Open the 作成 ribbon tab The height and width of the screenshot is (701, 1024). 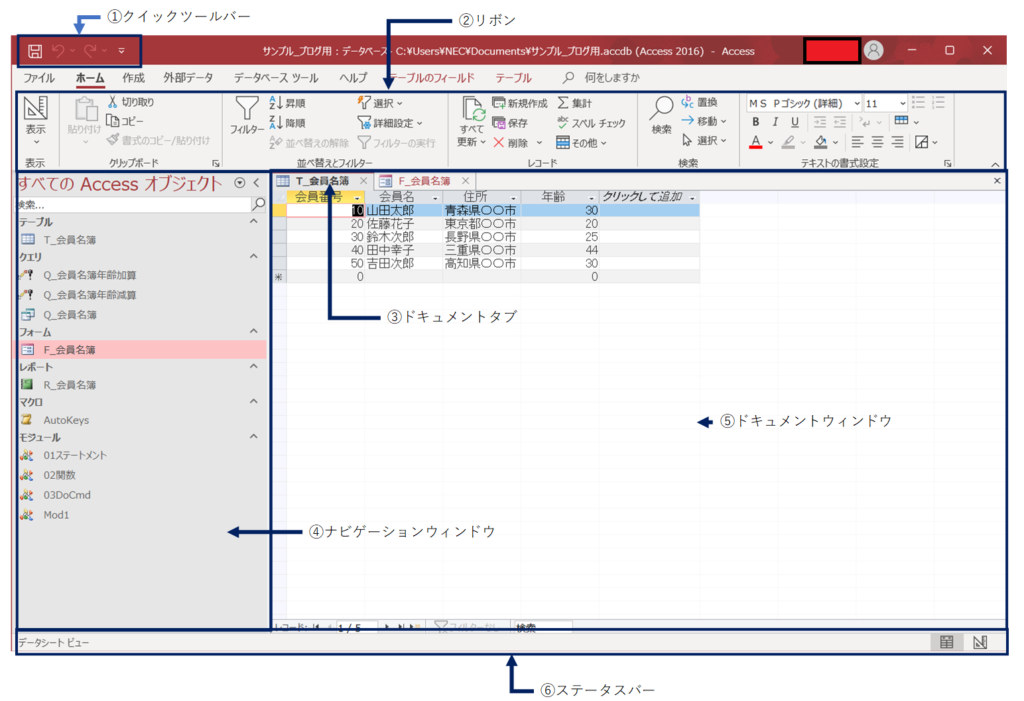134,78
